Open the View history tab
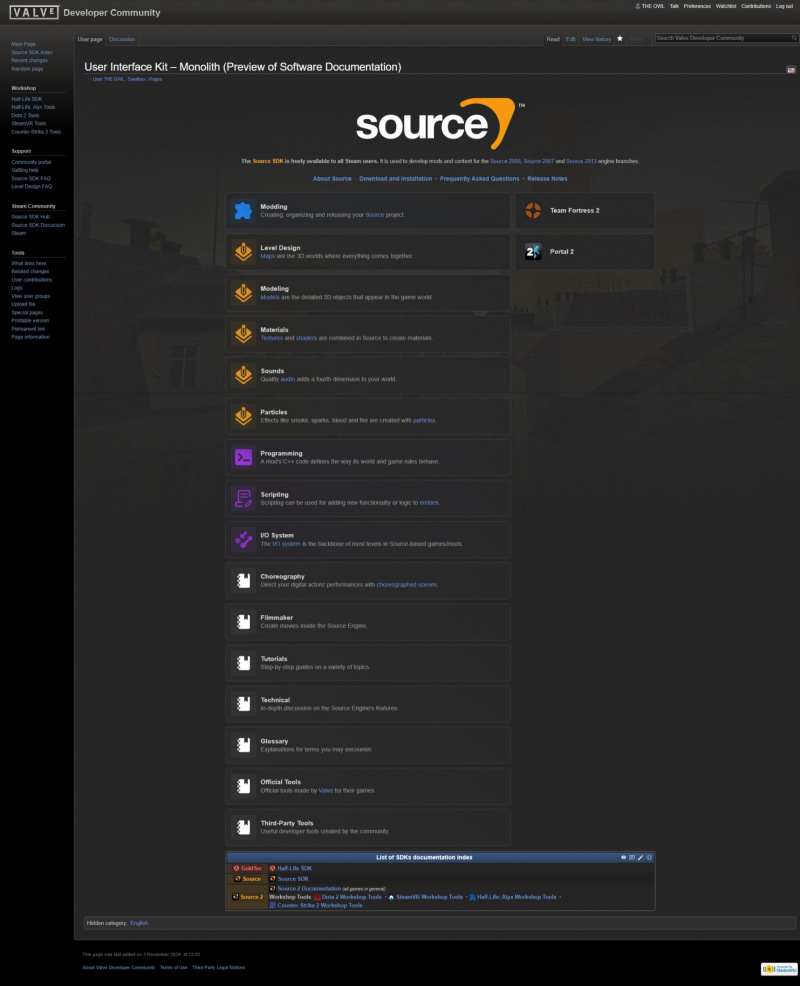Screen dimensions: 800x986 pyautogui.click(x=596, y=38)
